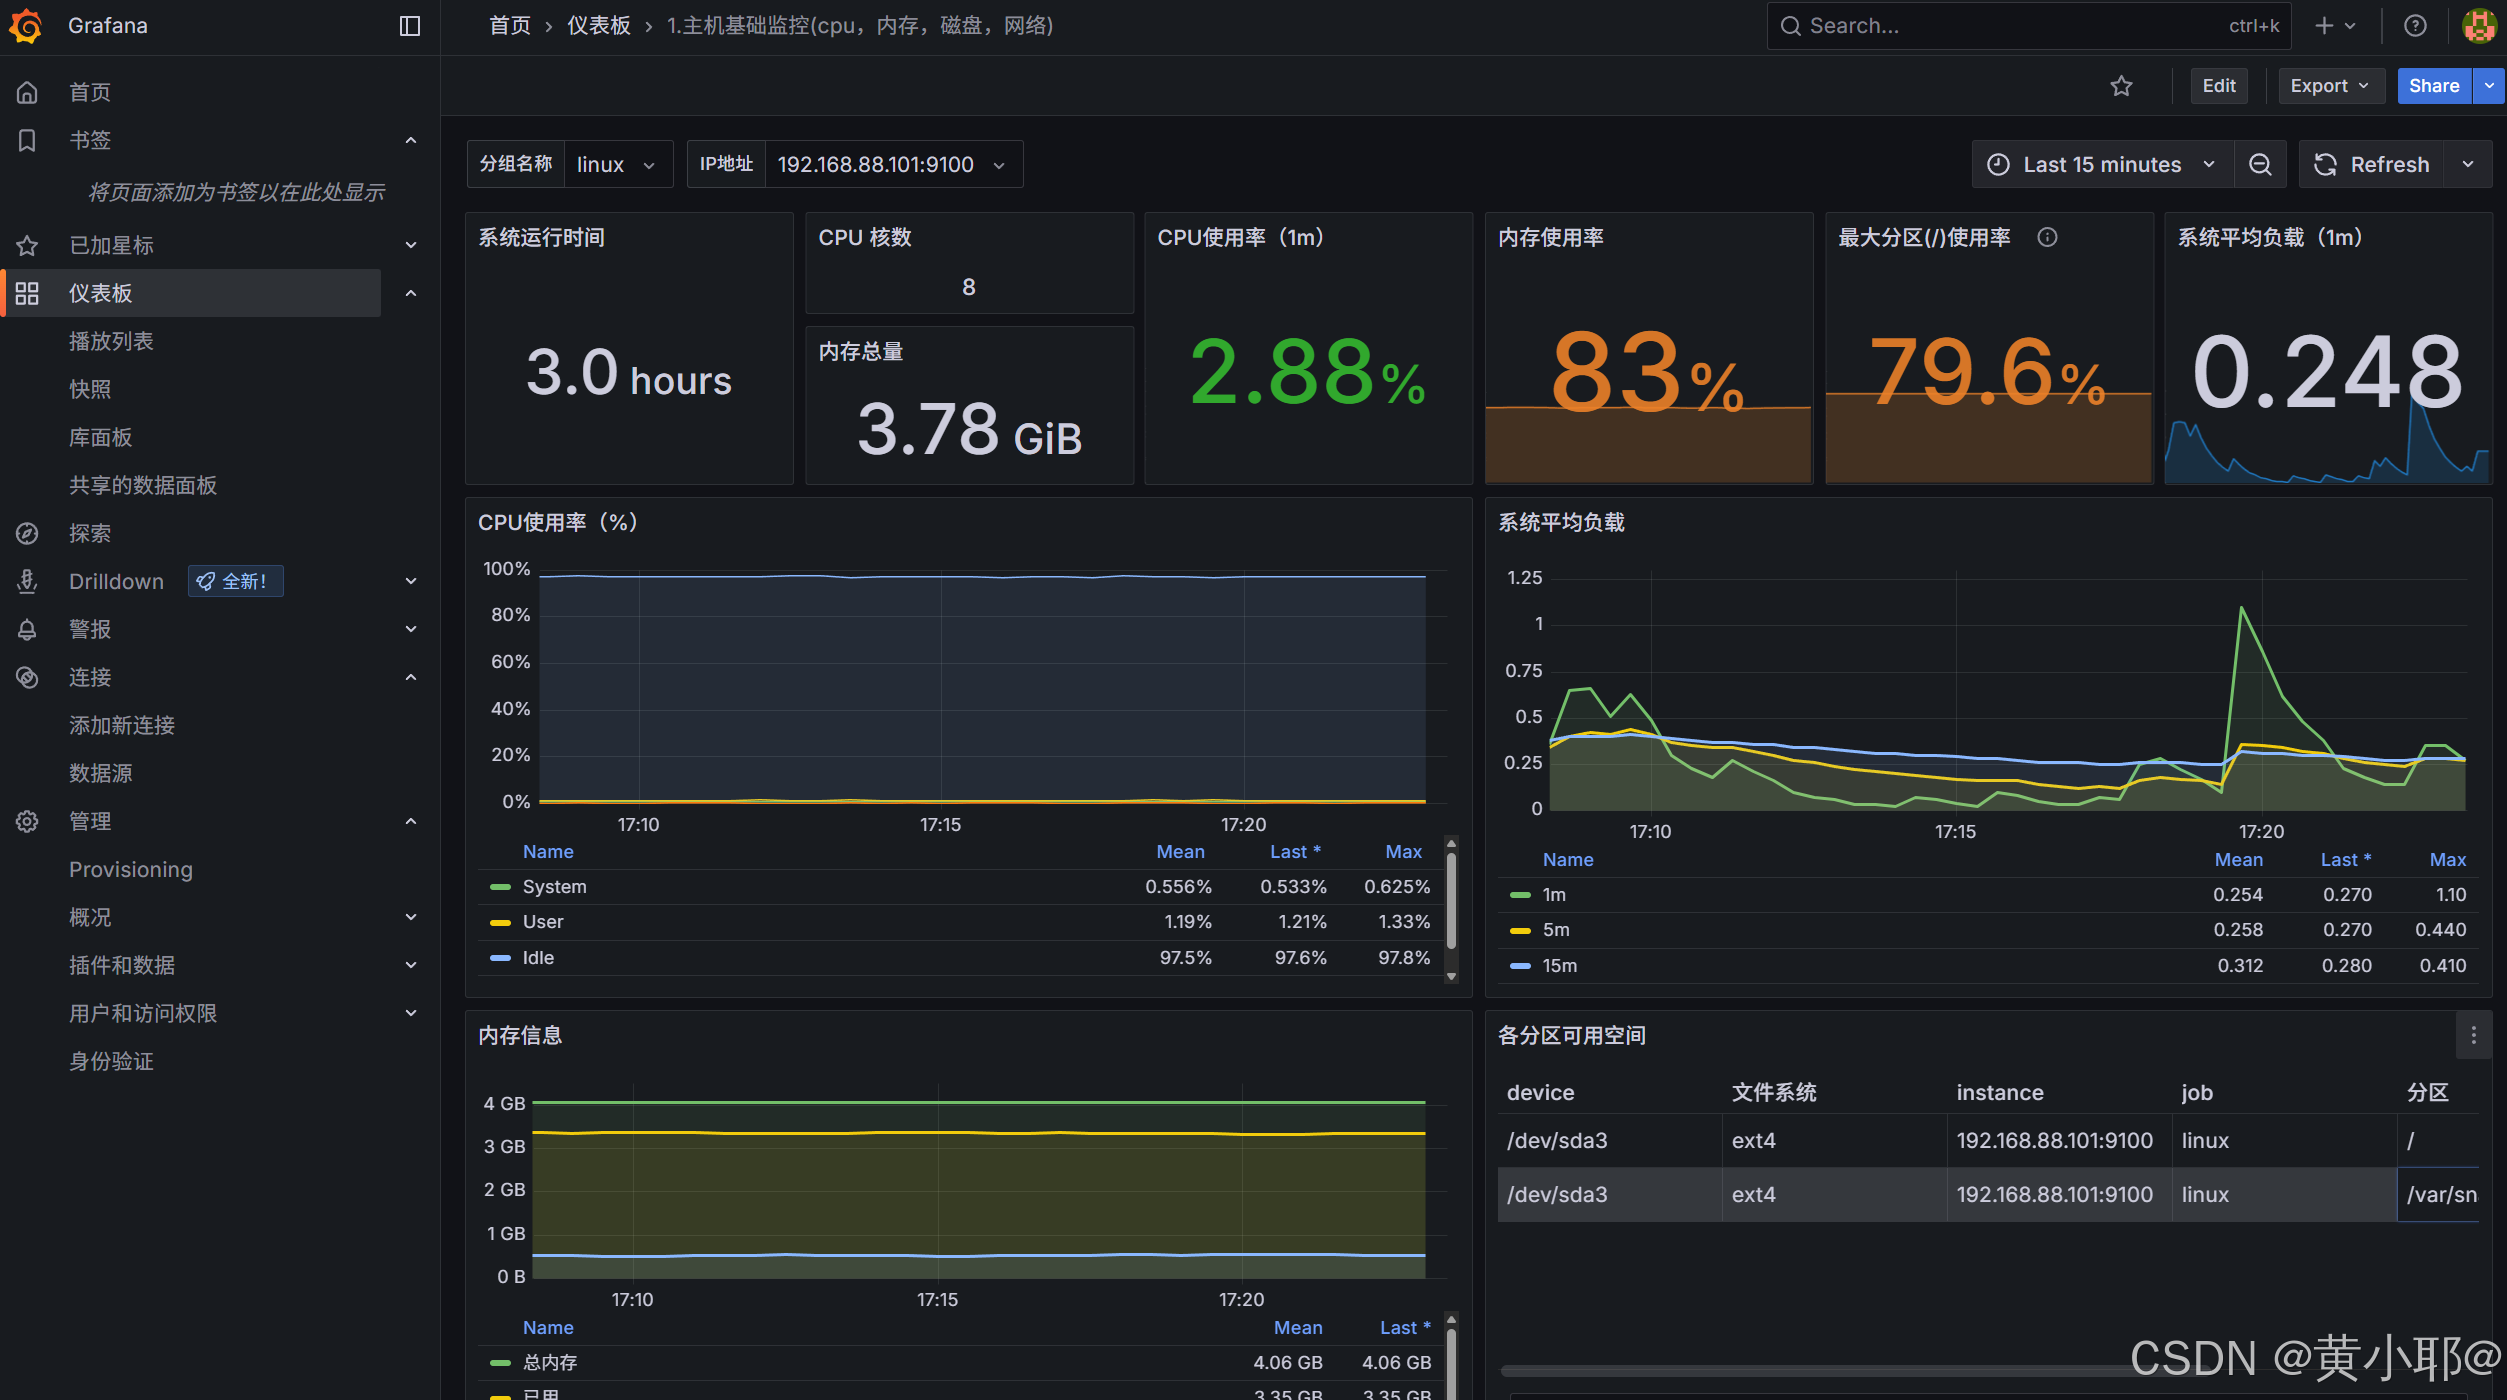Open the help question mark icon

(2415, 26)
